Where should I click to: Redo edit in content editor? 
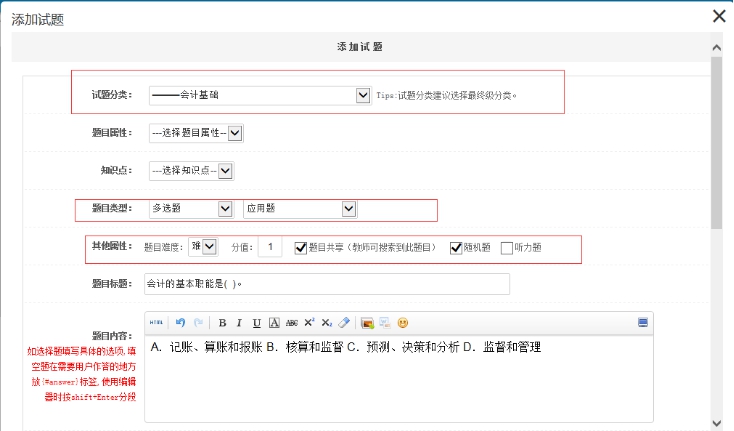tap(198, 322)
